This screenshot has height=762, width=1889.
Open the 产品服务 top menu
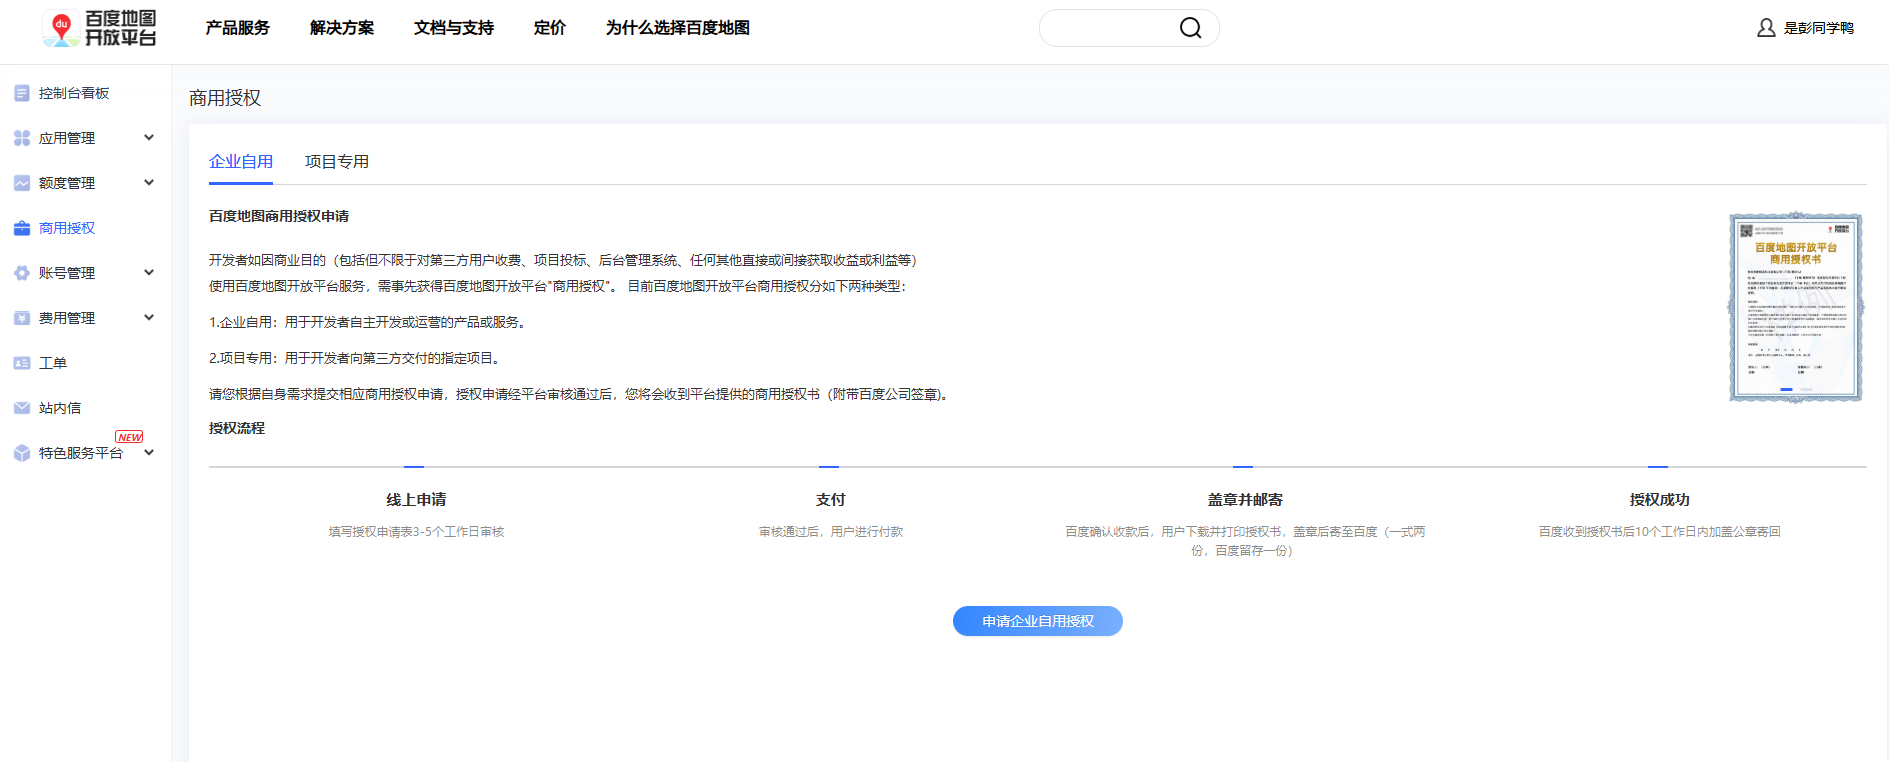click(238, 28)
